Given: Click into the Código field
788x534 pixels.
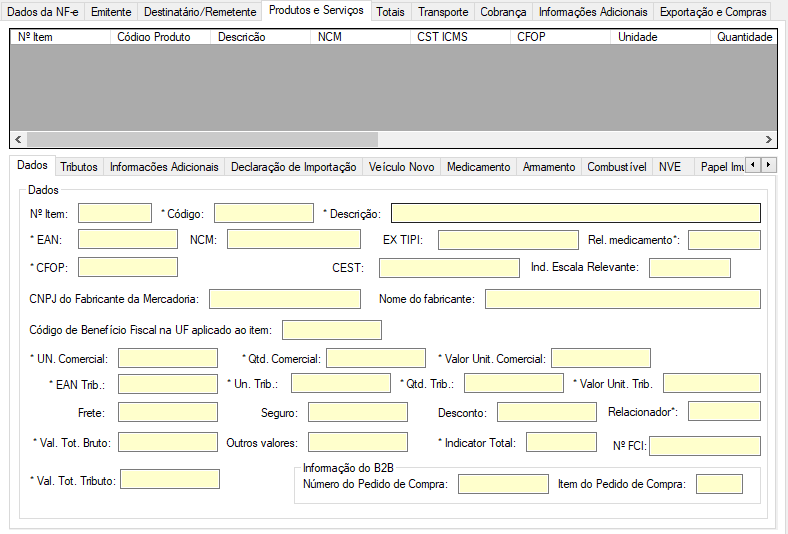Looking at the screenshot, I should click(x=264, y=213).
